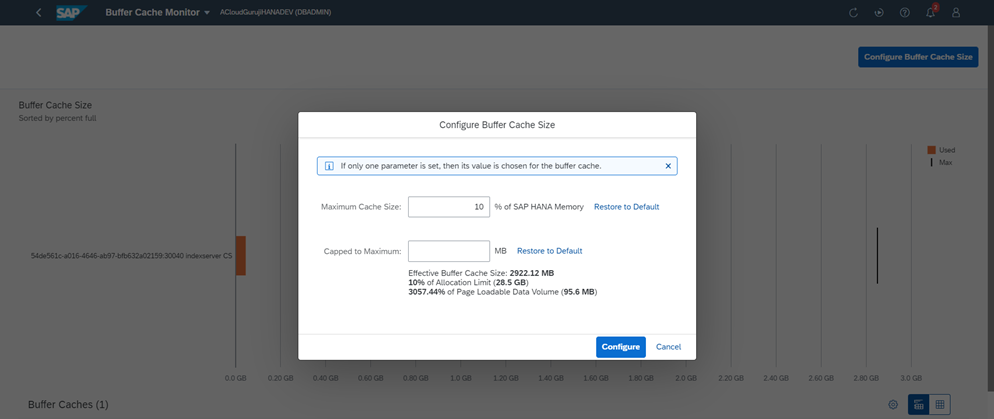
Task: Click the refresh icon in header
Action: pos(853,13)
